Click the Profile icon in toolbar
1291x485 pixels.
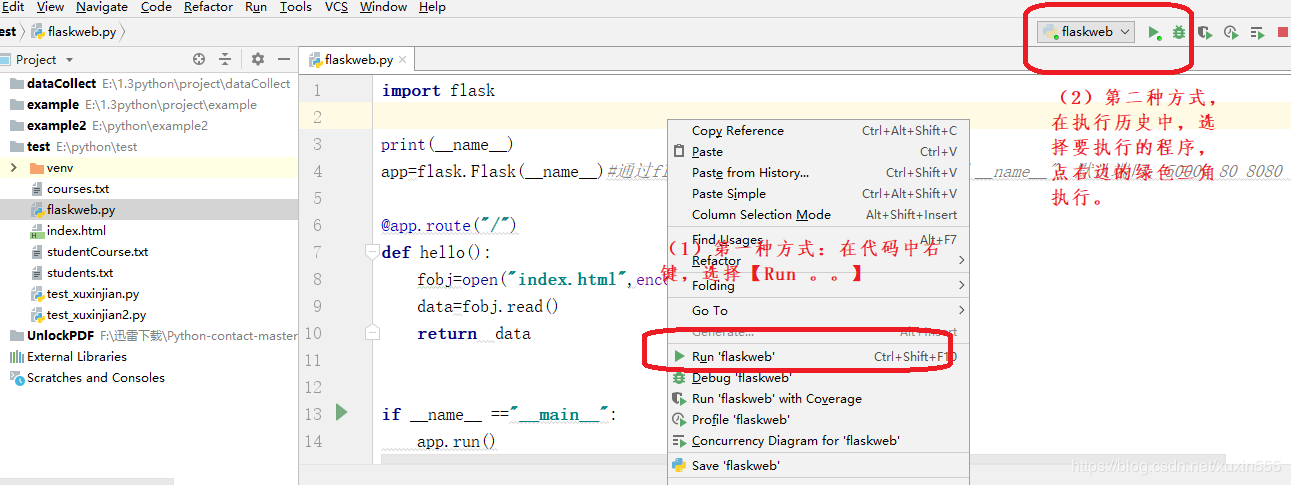pos(1231,32)
